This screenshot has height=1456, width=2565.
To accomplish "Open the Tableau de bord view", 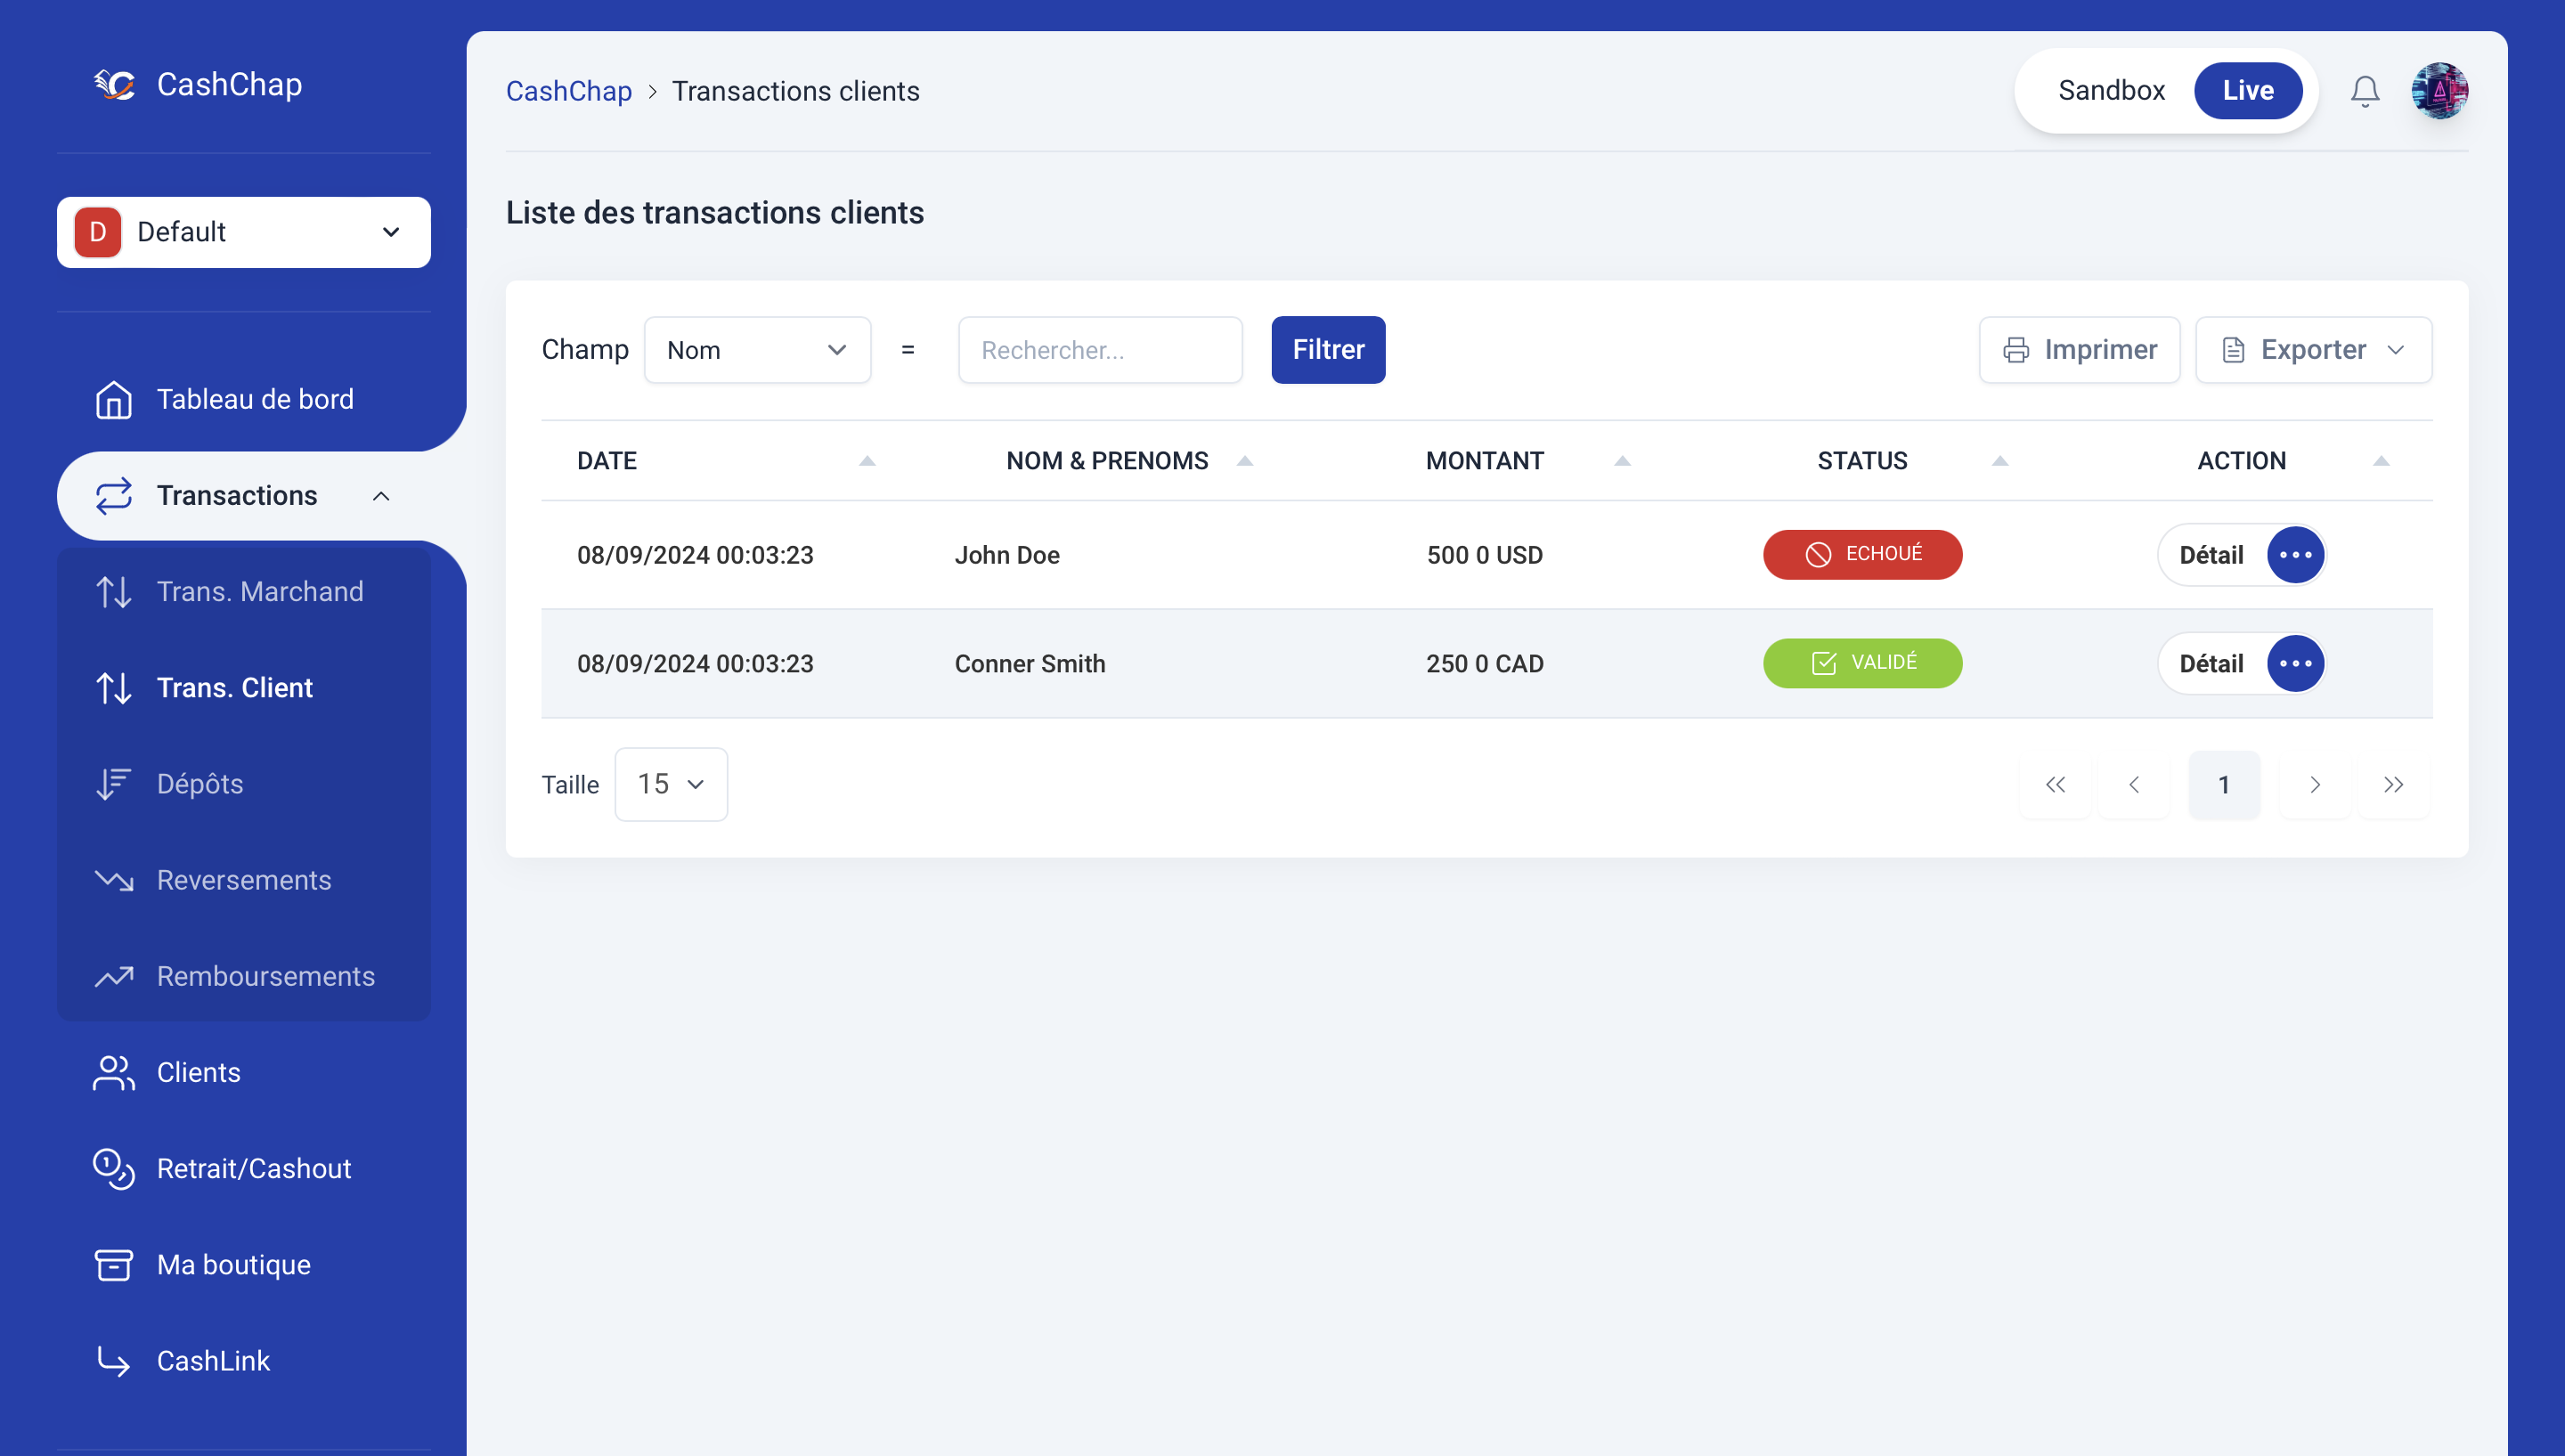I will (255, 399).
